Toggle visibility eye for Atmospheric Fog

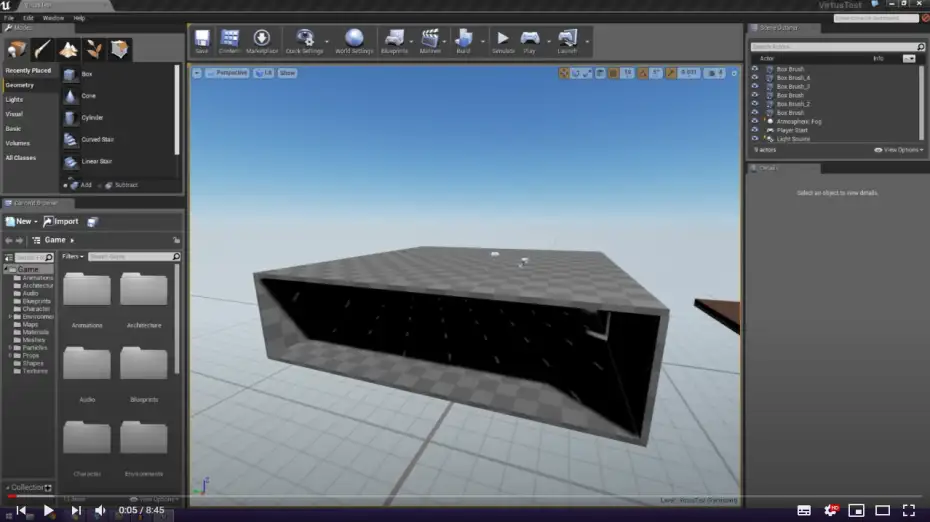tap(754, 122)
